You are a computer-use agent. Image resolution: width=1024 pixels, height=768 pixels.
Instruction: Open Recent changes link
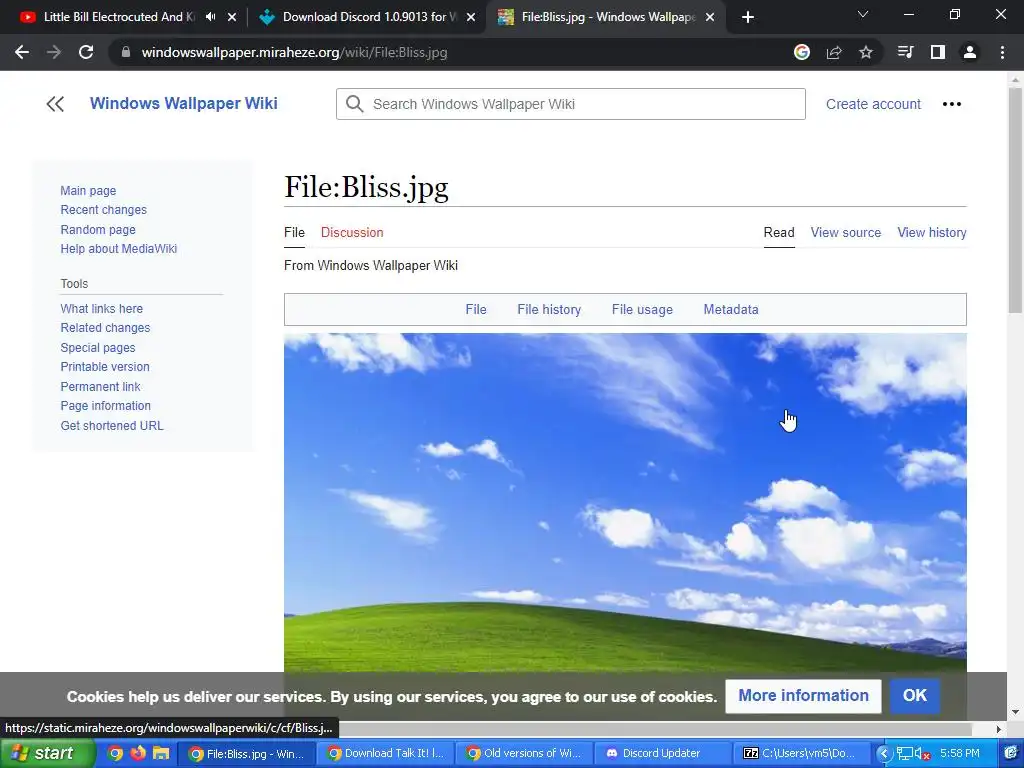click(103, 210)
